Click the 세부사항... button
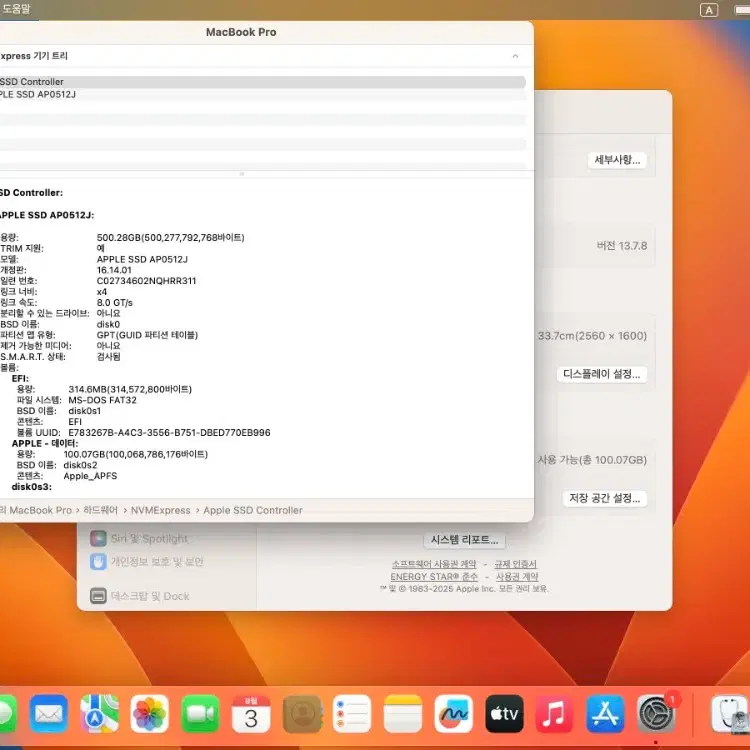The width and height of the screenshot is (750, 750). (x=617, y=160)
